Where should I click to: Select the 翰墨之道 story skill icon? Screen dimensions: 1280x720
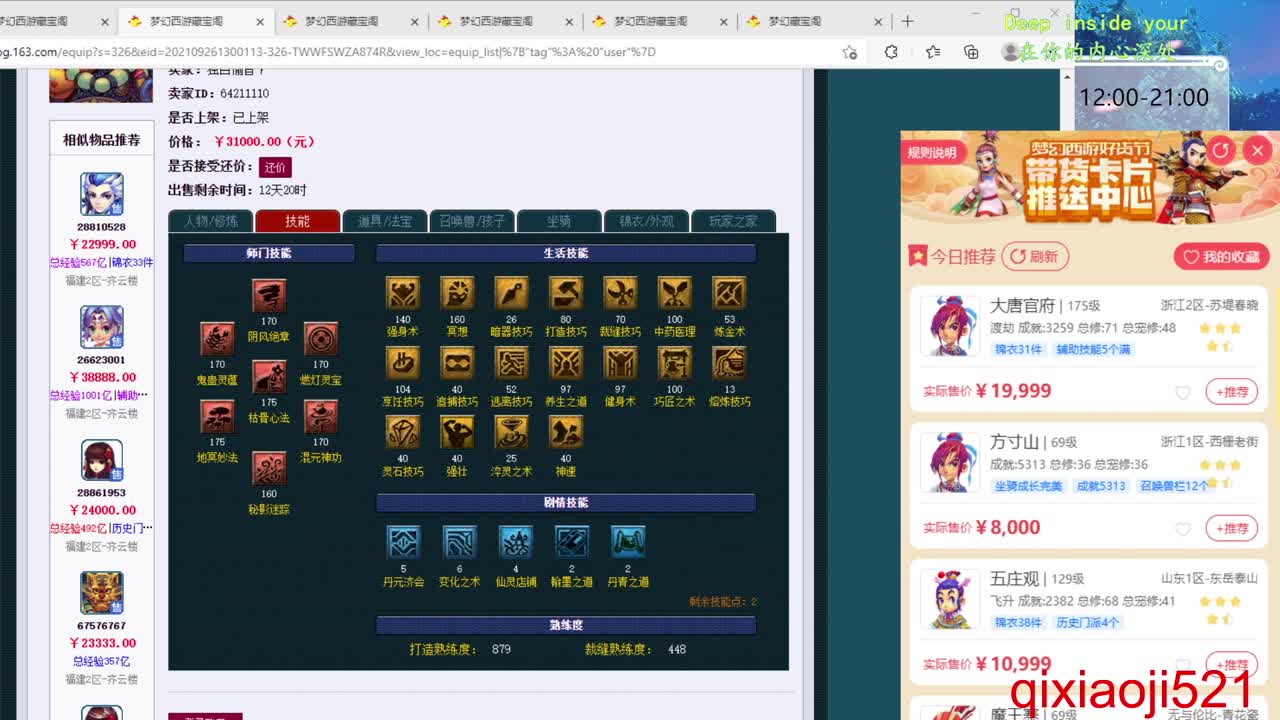click(572, 543)
